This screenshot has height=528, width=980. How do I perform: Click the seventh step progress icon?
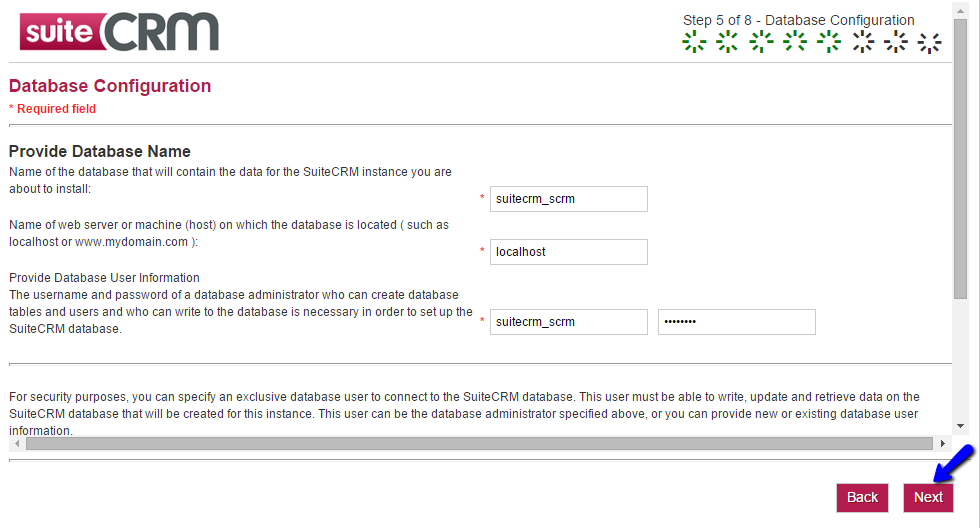tap(896, 42)
